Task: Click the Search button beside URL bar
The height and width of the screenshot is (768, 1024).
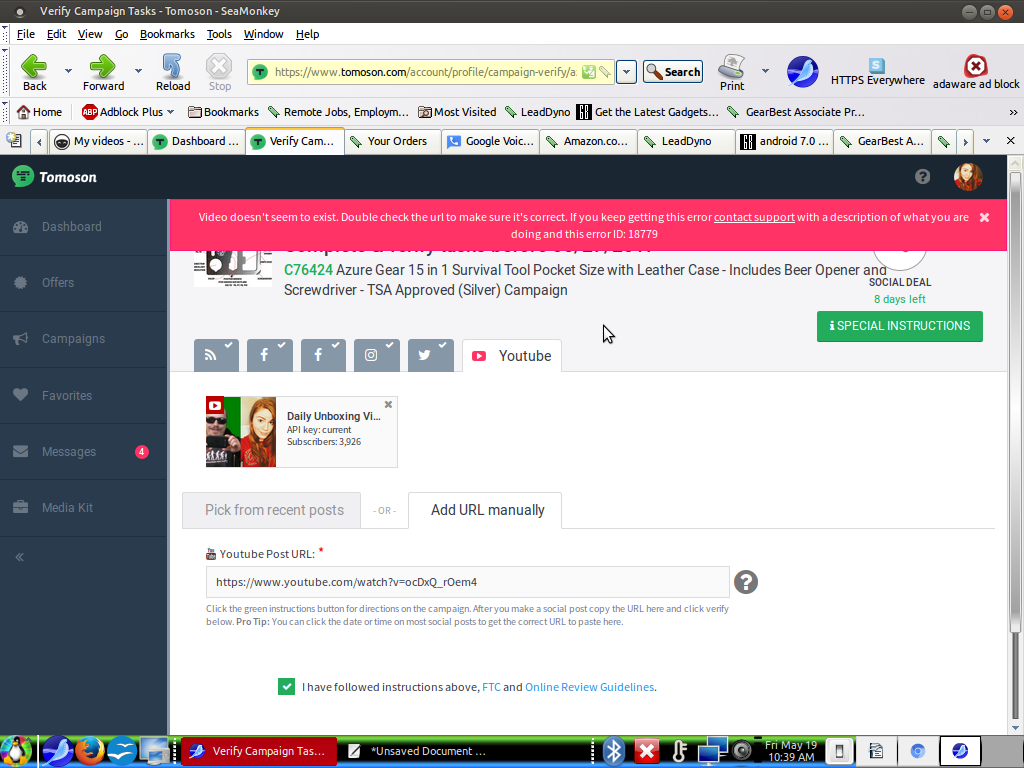Action: point(673,72)
